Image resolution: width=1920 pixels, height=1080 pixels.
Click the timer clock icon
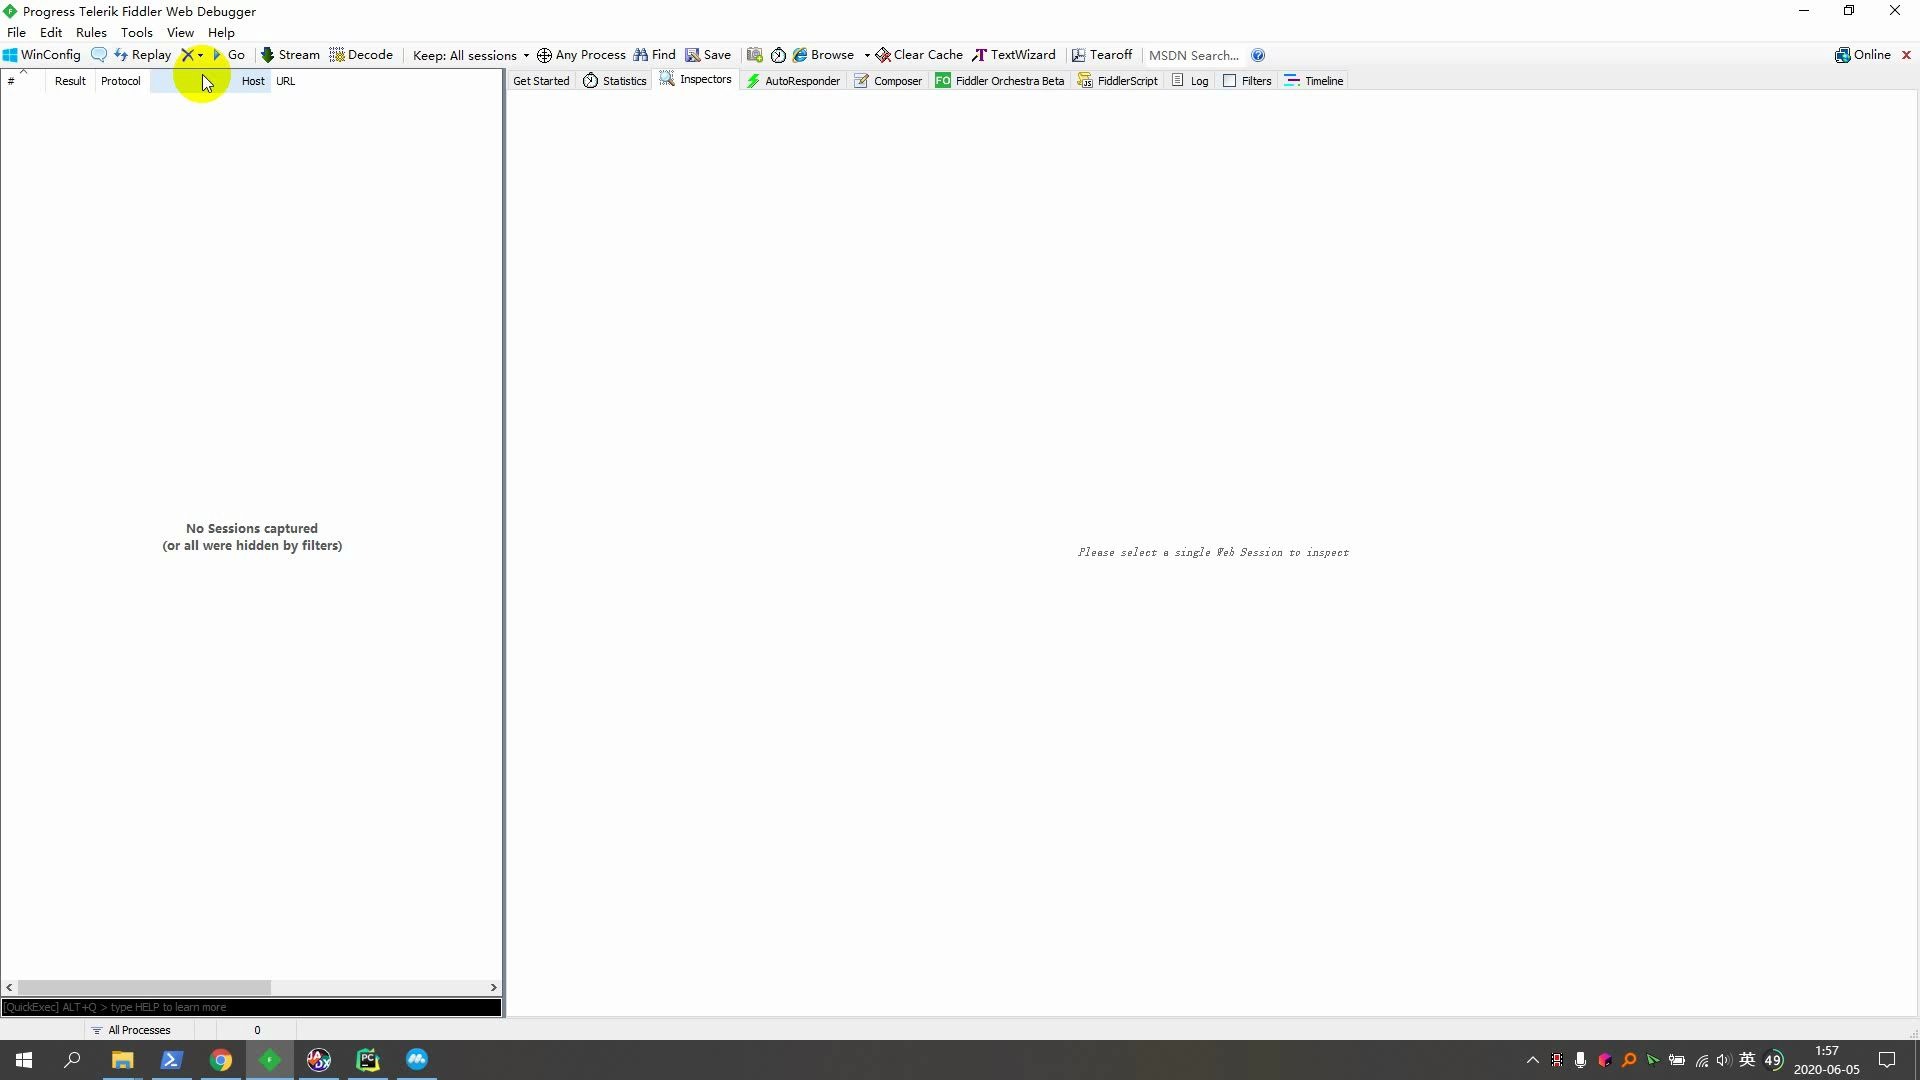point(778,55)
